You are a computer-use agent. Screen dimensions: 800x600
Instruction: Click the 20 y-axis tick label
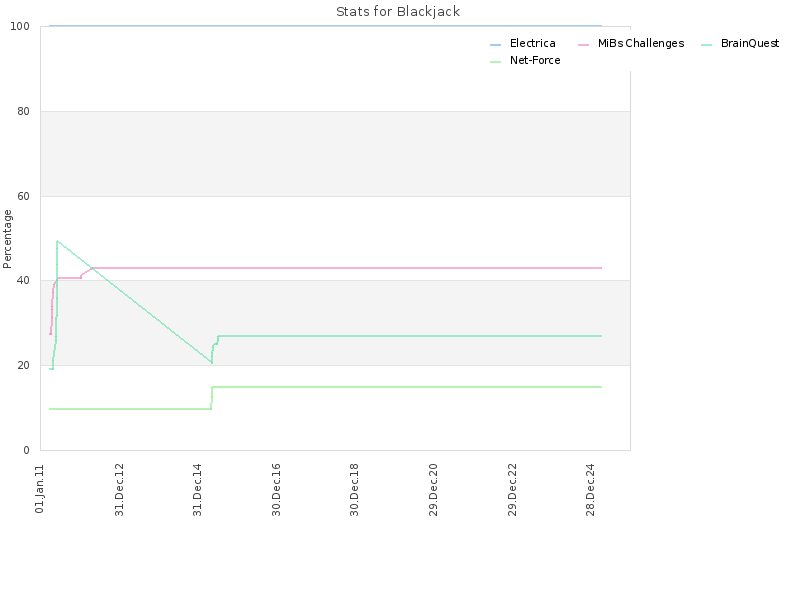(23, 365)
